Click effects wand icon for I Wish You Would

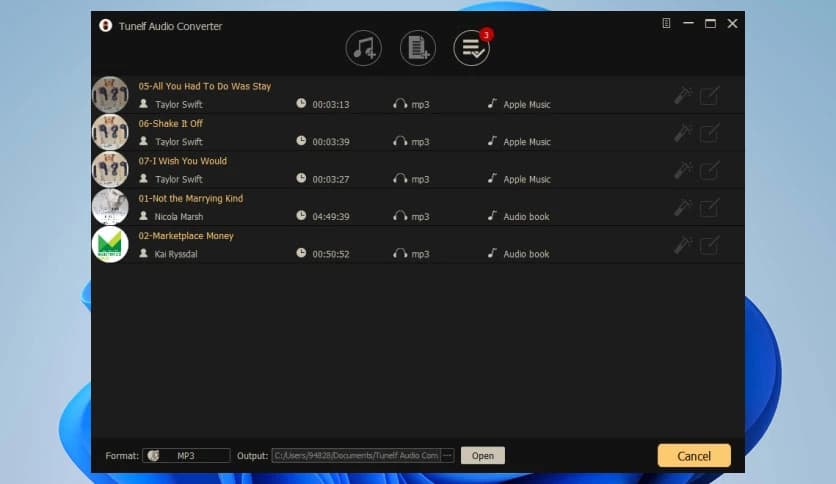coord(682,170)
